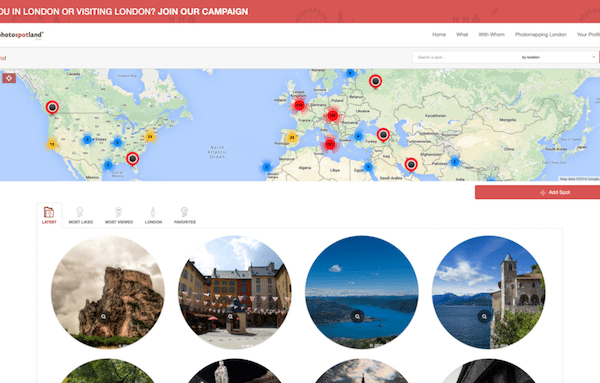Open the Photomapping London menu link

[540, 34]
